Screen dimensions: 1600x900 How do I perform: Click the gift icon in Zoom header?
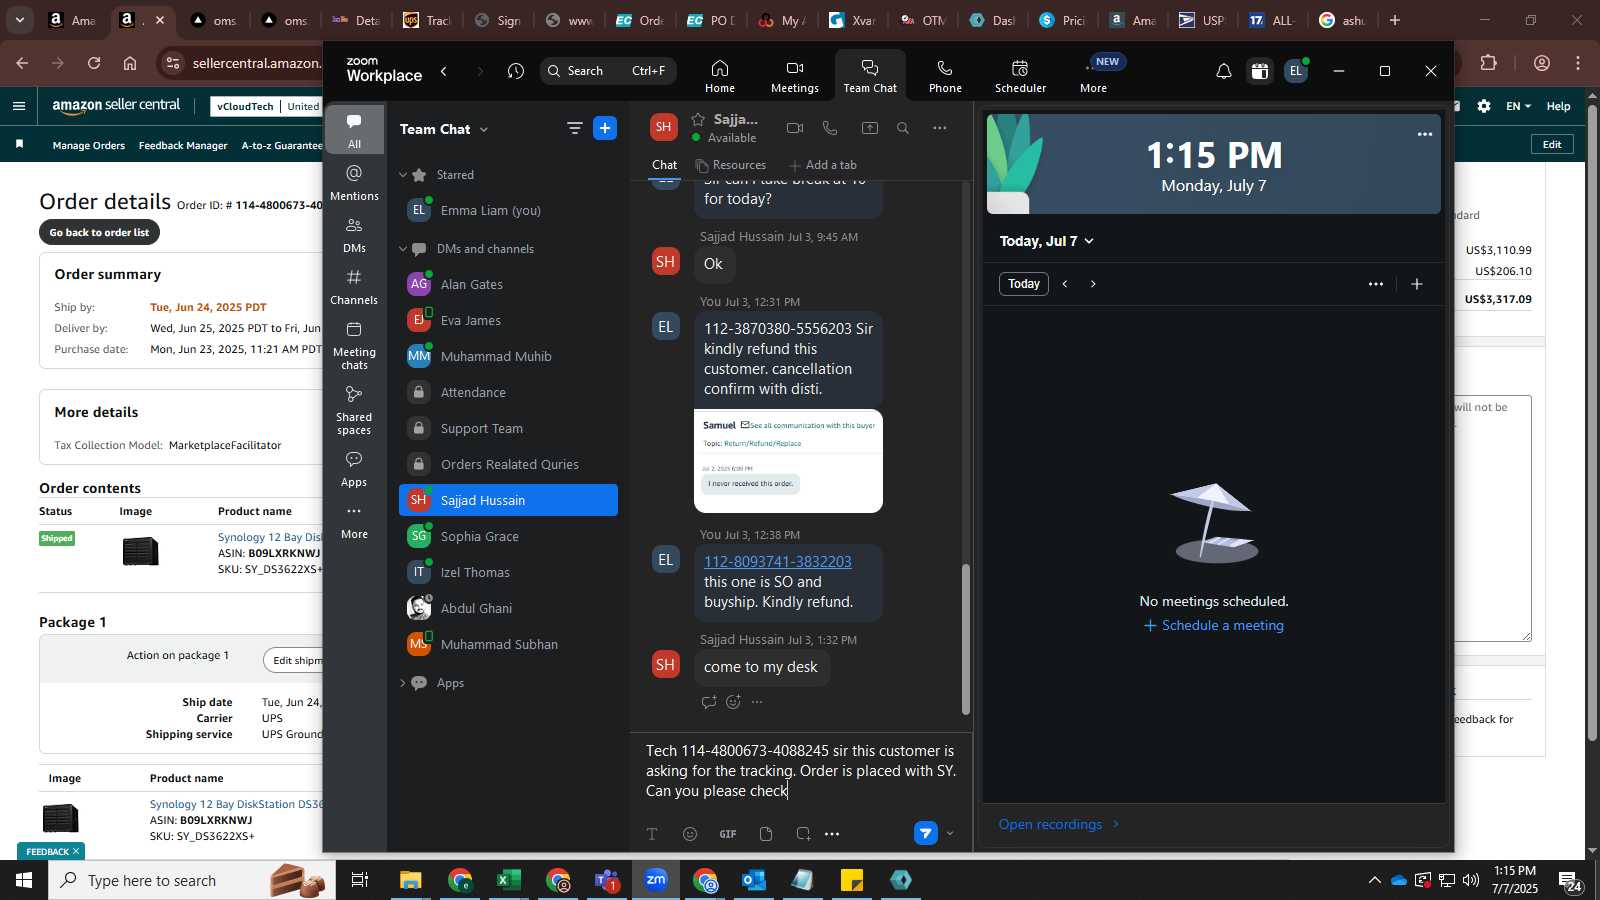(x=1260, y=71)
